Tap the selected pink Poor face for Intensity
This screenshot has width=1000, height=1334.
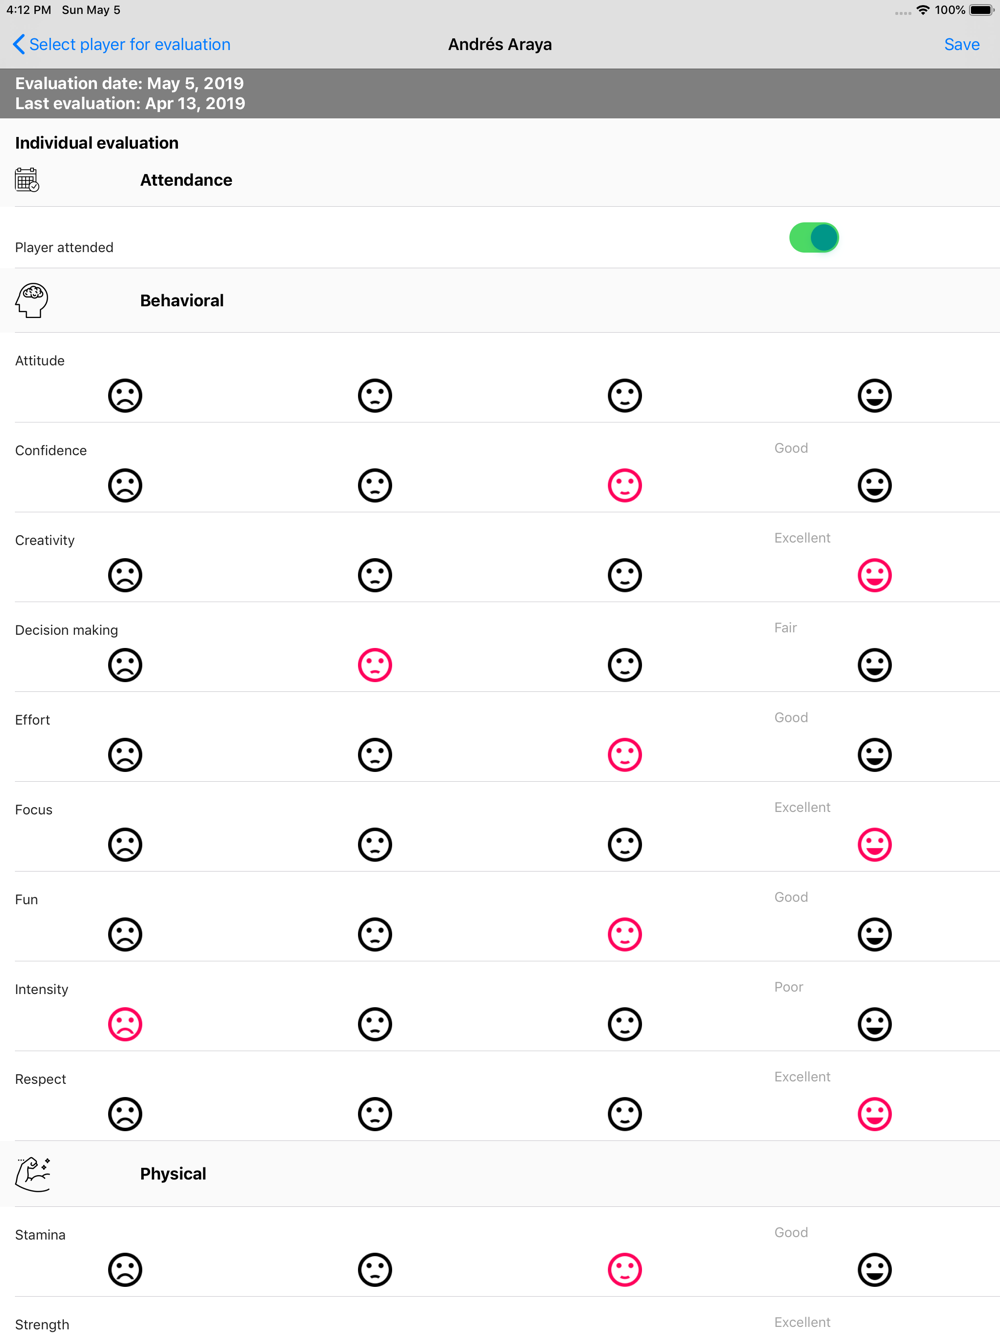pyautogui.click(x=125, y=1025)
